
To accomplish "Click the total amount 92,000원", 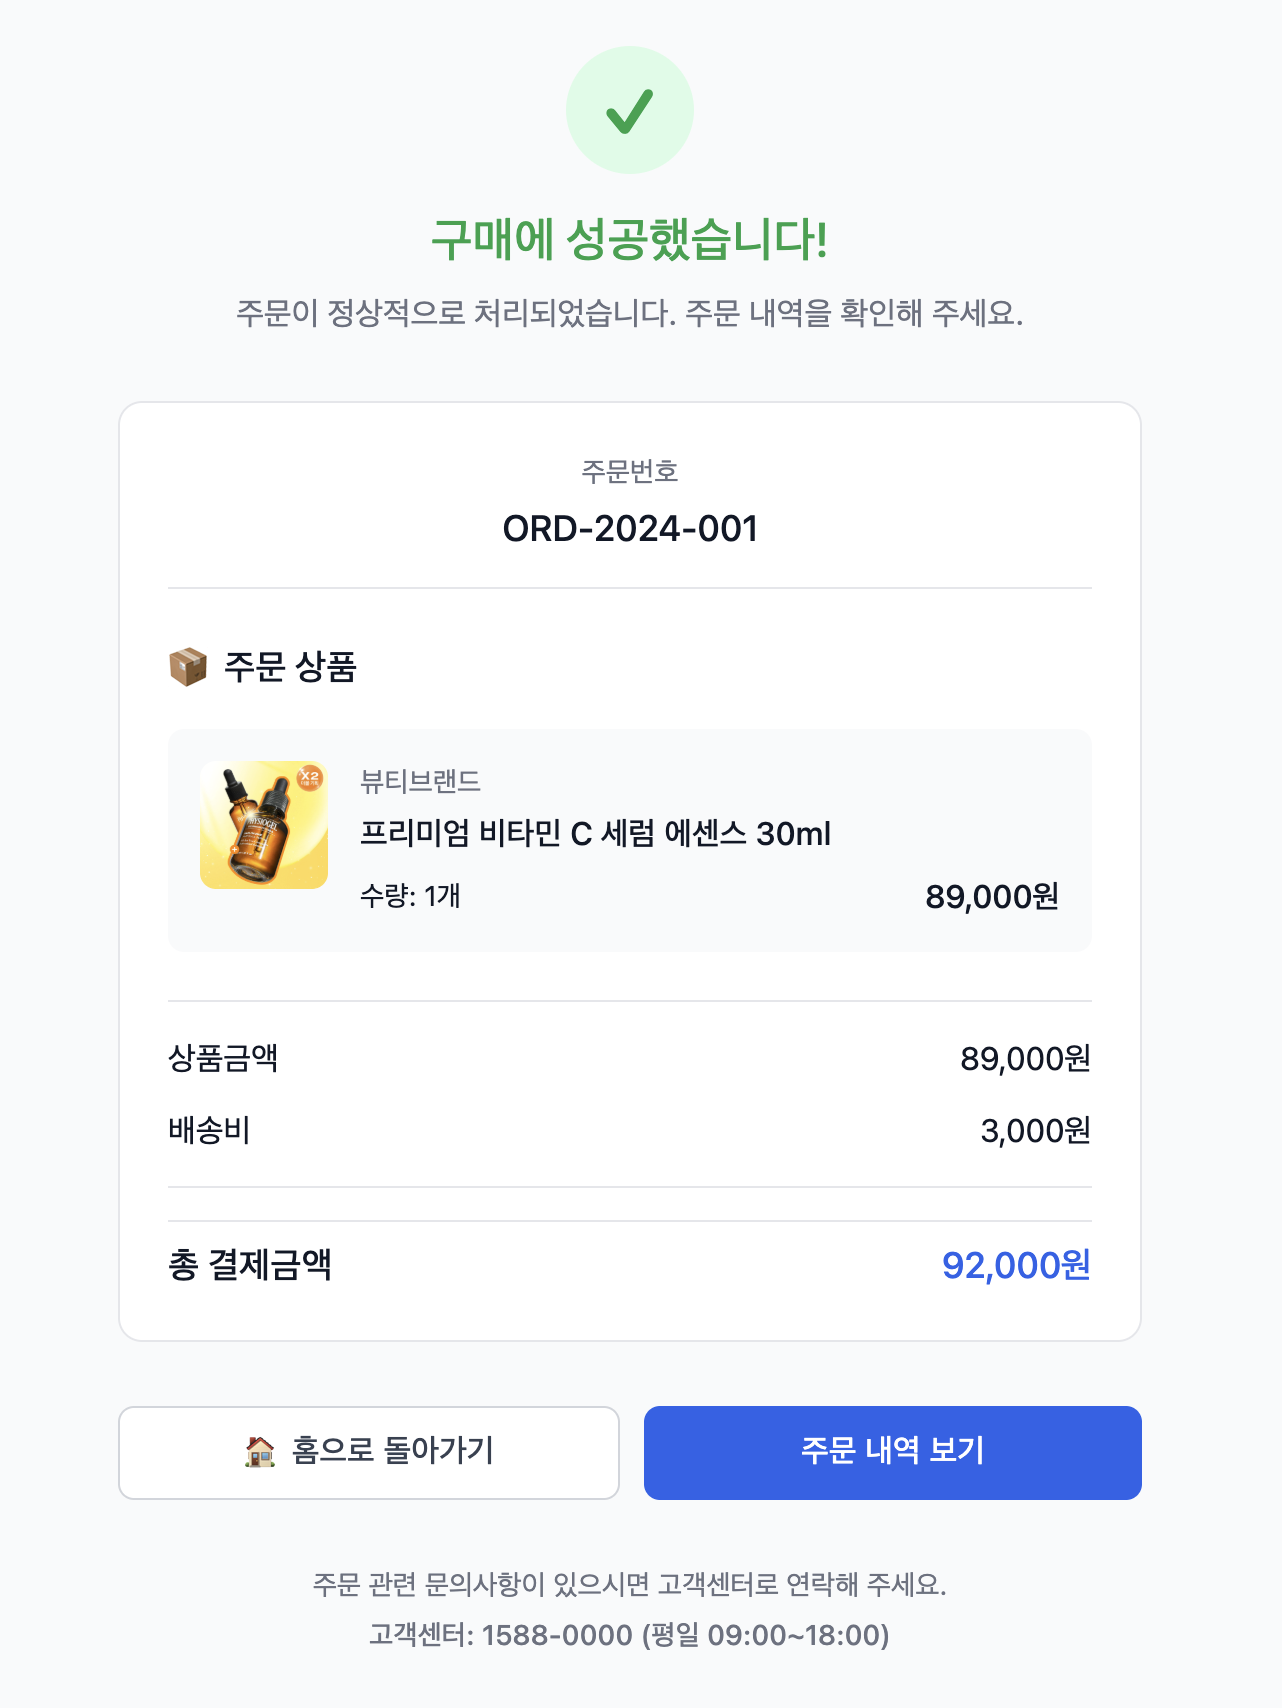I will 1015,1266.
